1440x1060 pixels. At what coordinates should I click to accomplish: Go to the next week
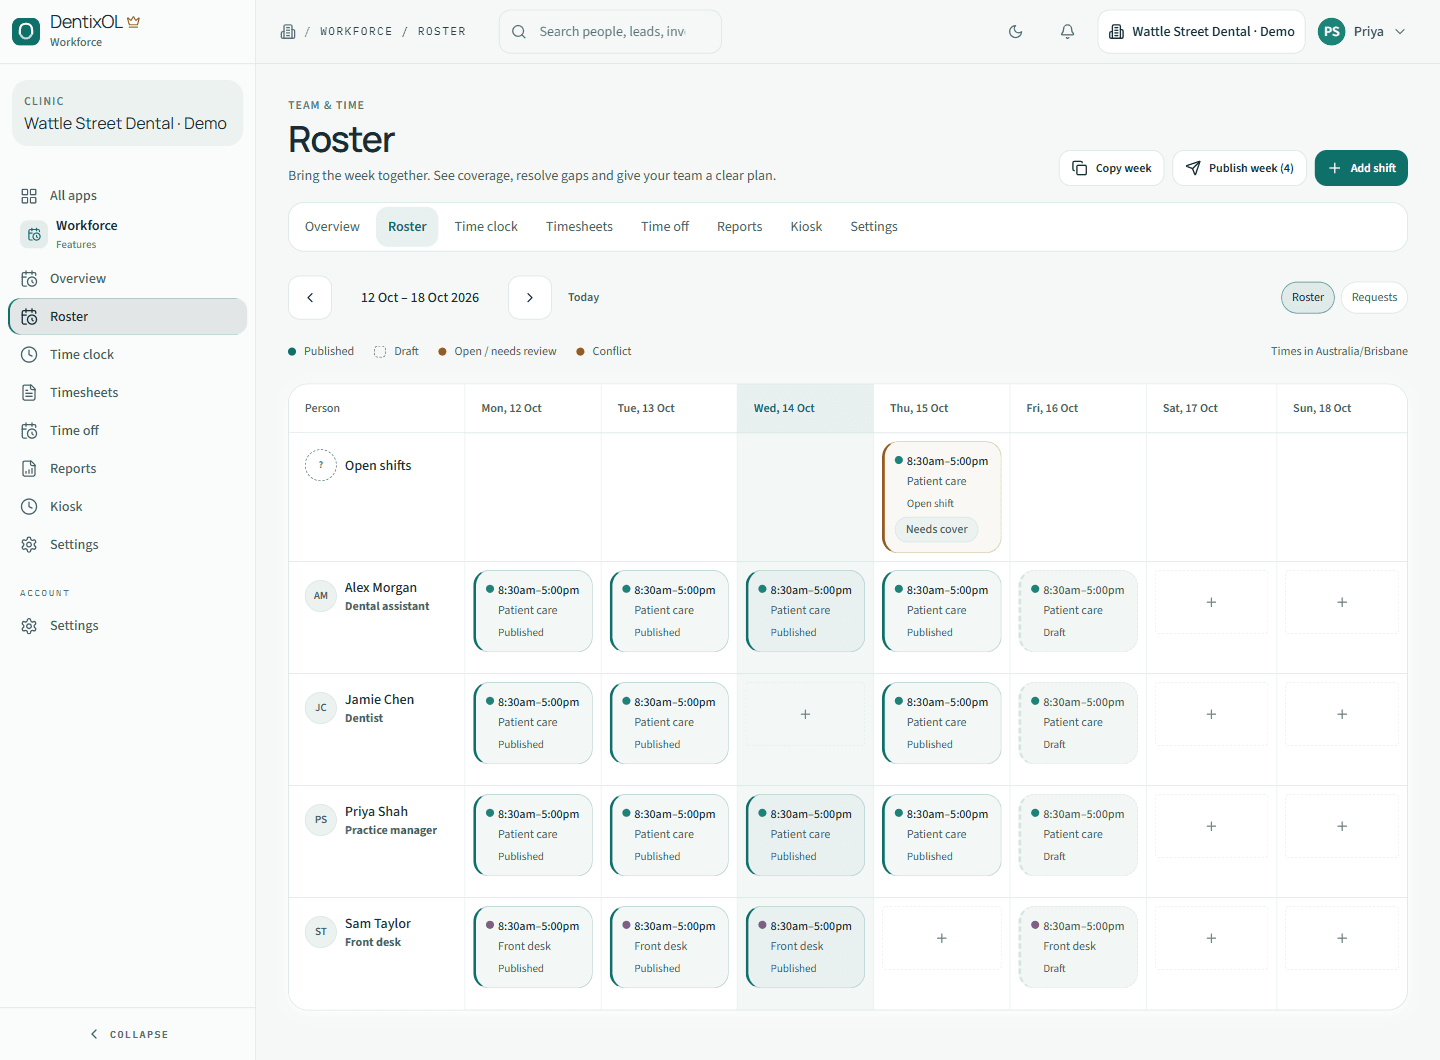tap(530, 298)
